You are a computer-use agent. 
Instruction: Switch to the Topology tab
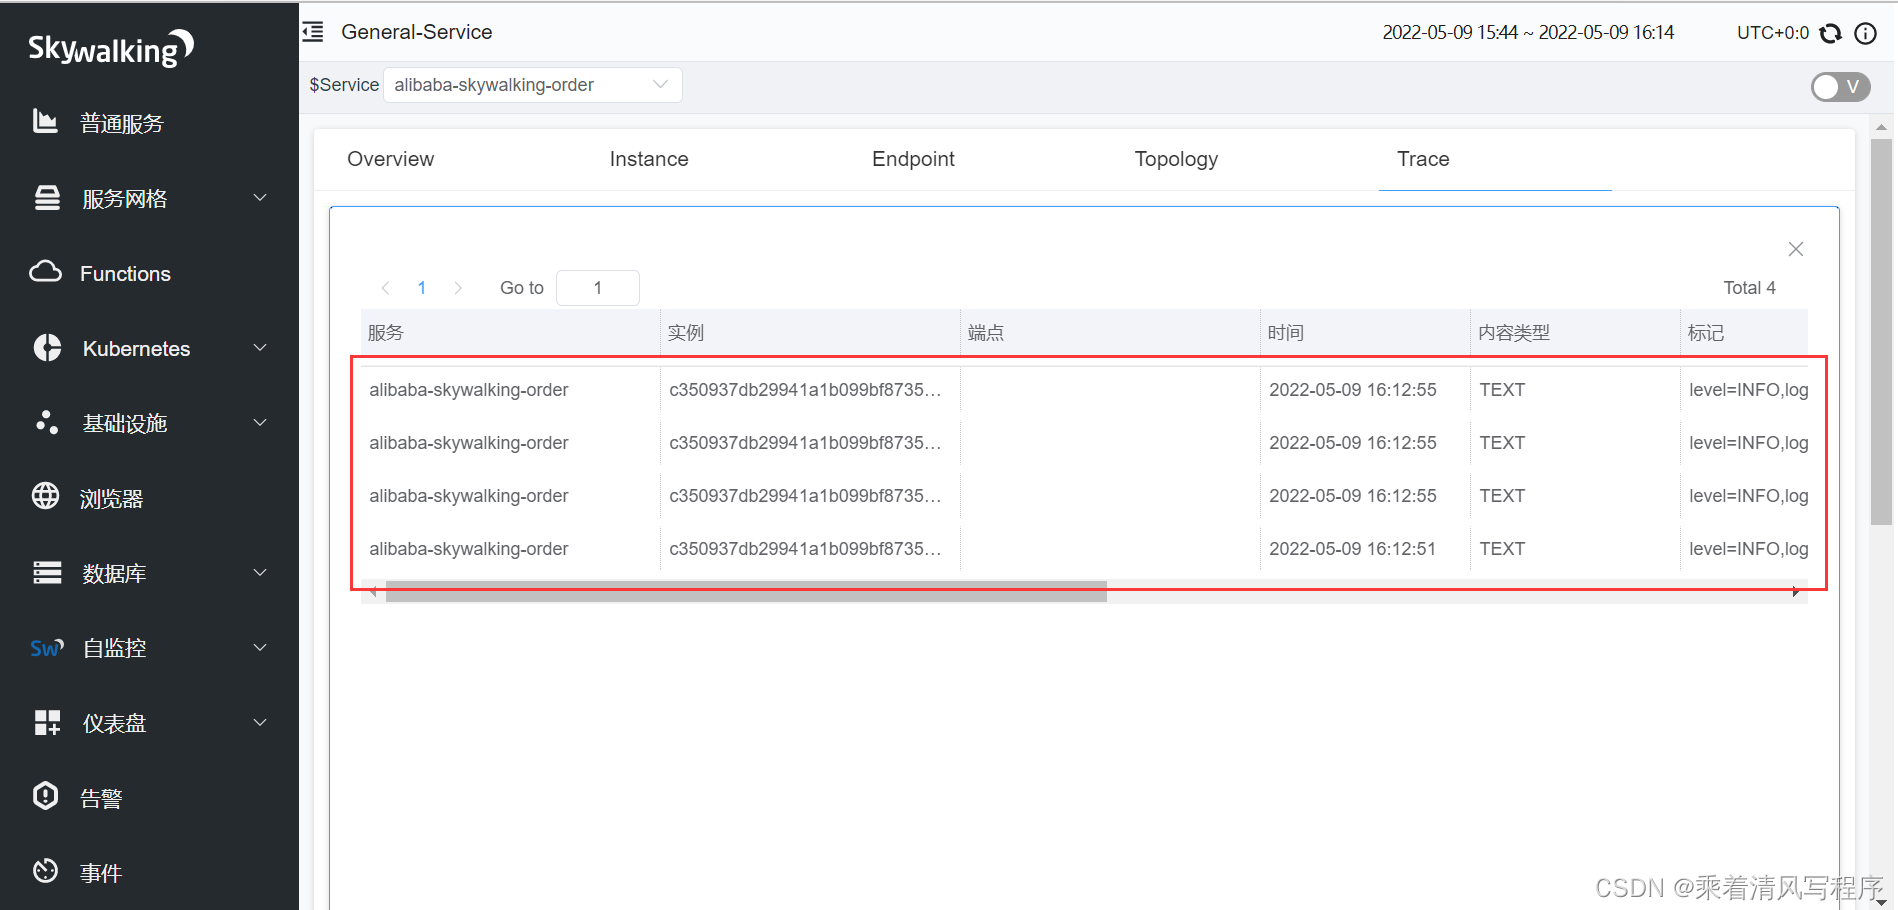(1176, 159)
